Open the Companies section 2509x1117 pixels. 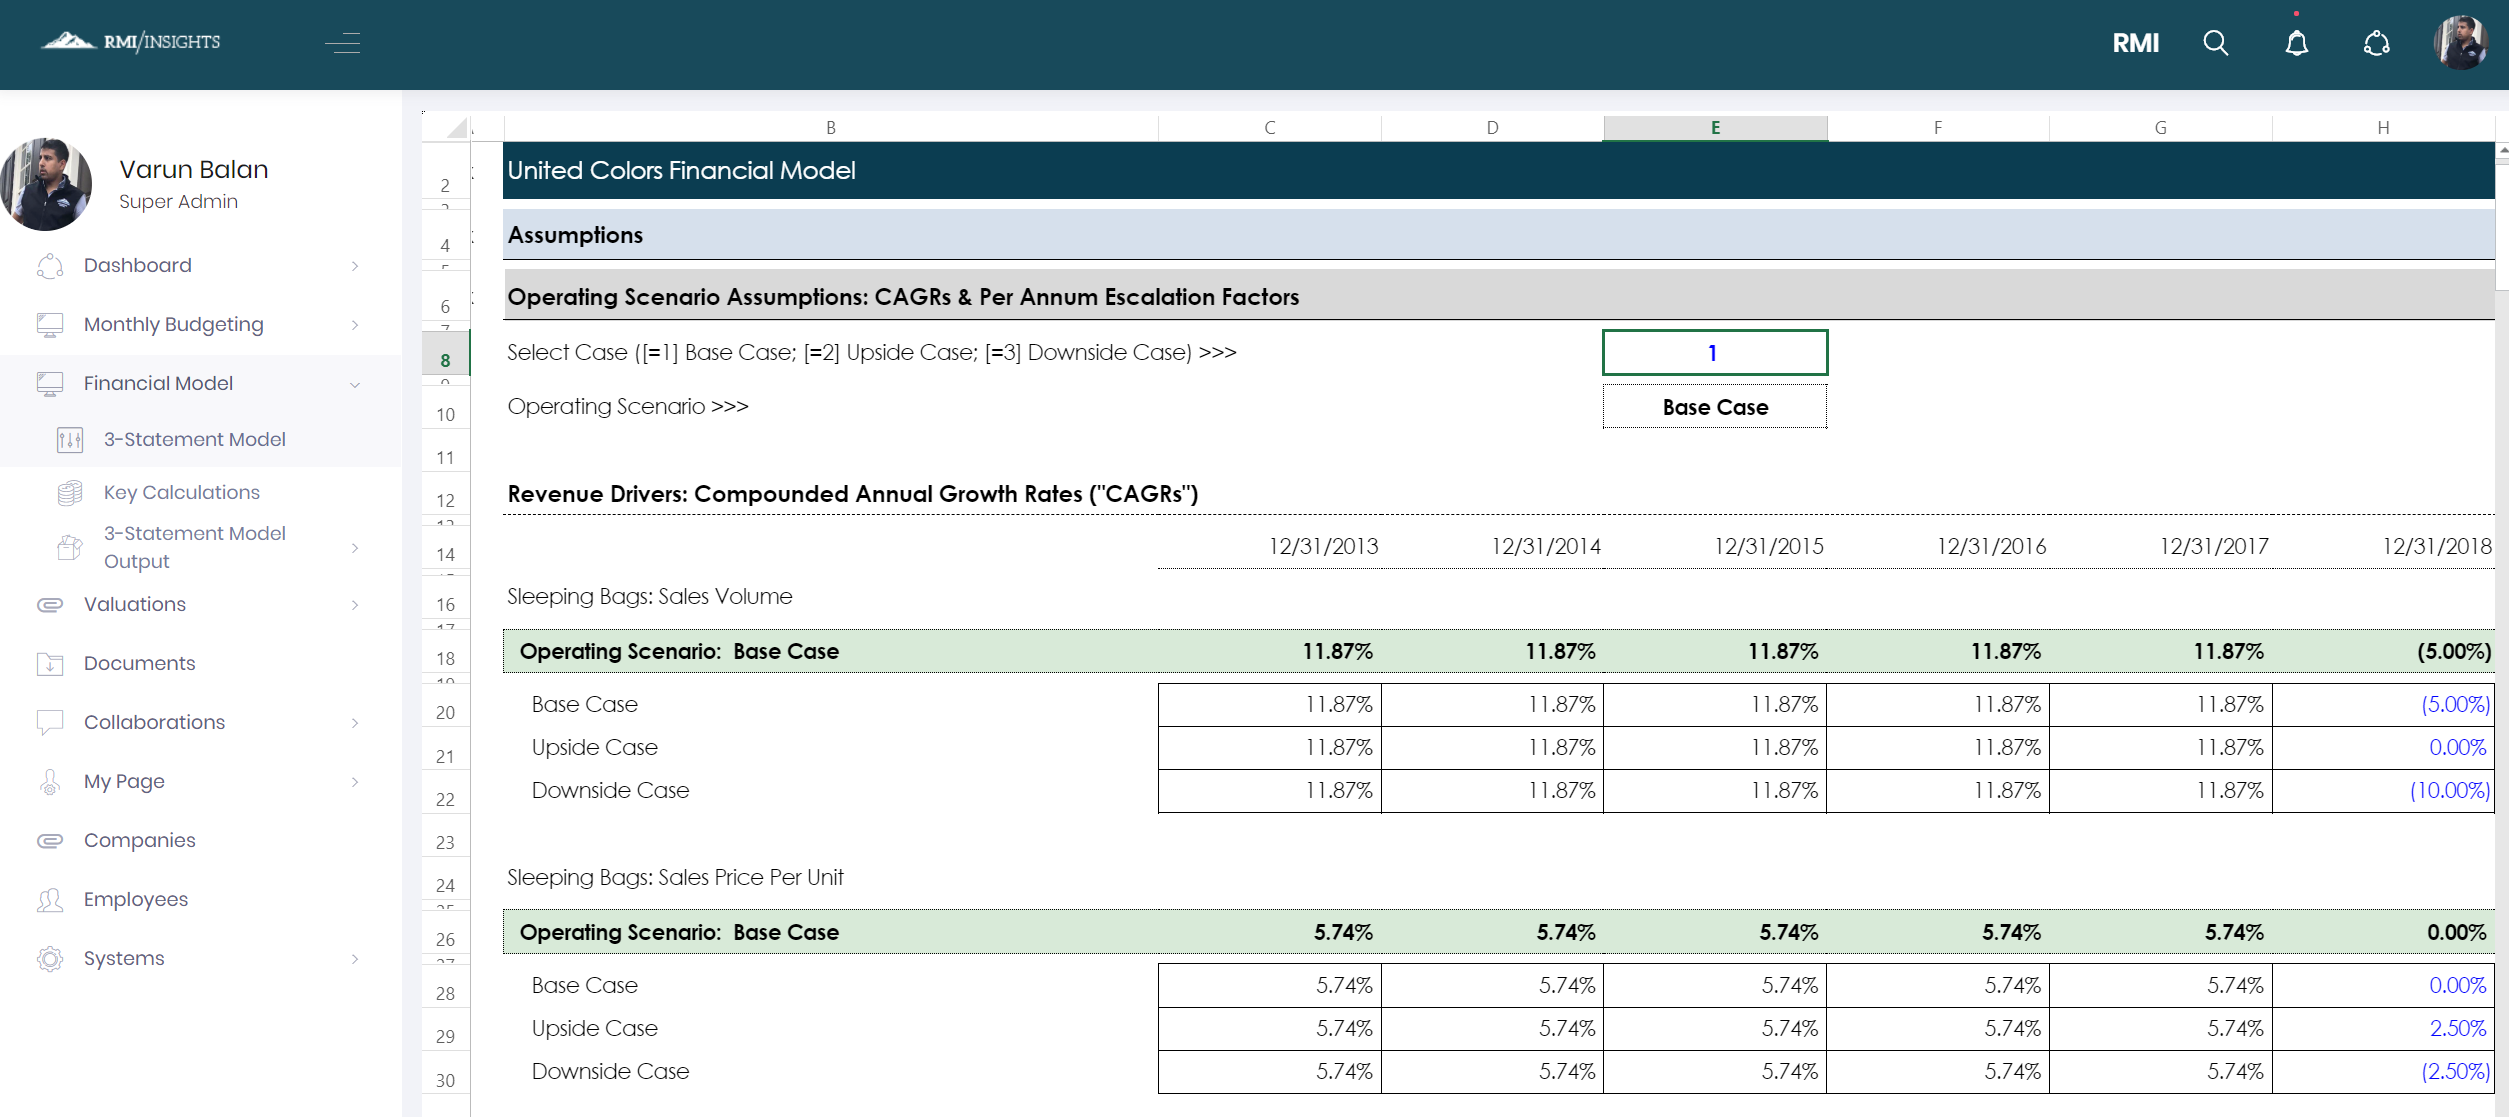coord(139,841)
